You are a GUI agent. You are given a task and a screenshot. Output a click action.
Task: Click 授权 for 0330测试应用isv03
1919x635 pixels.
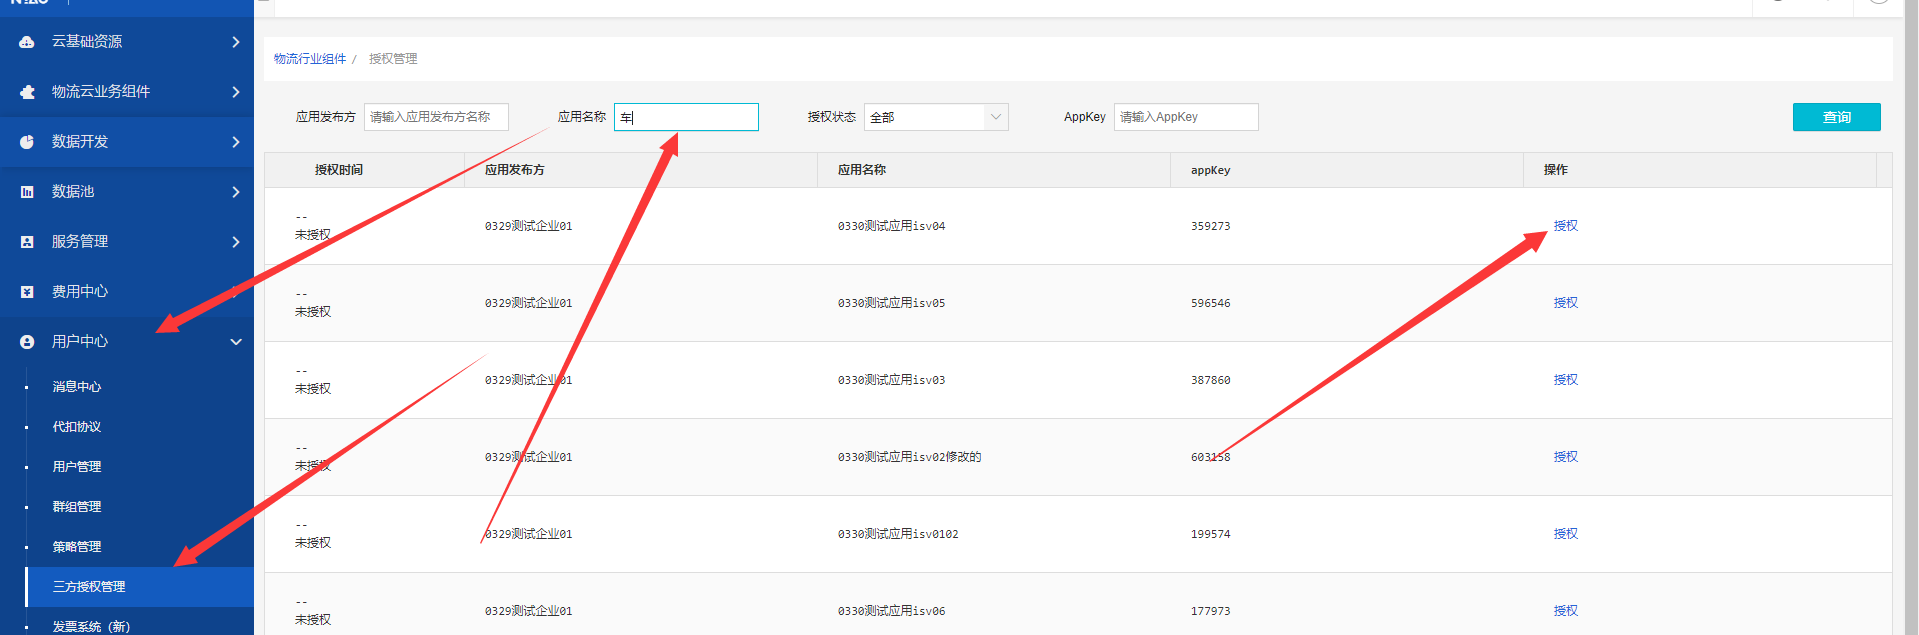click(x=1566, y=380)
